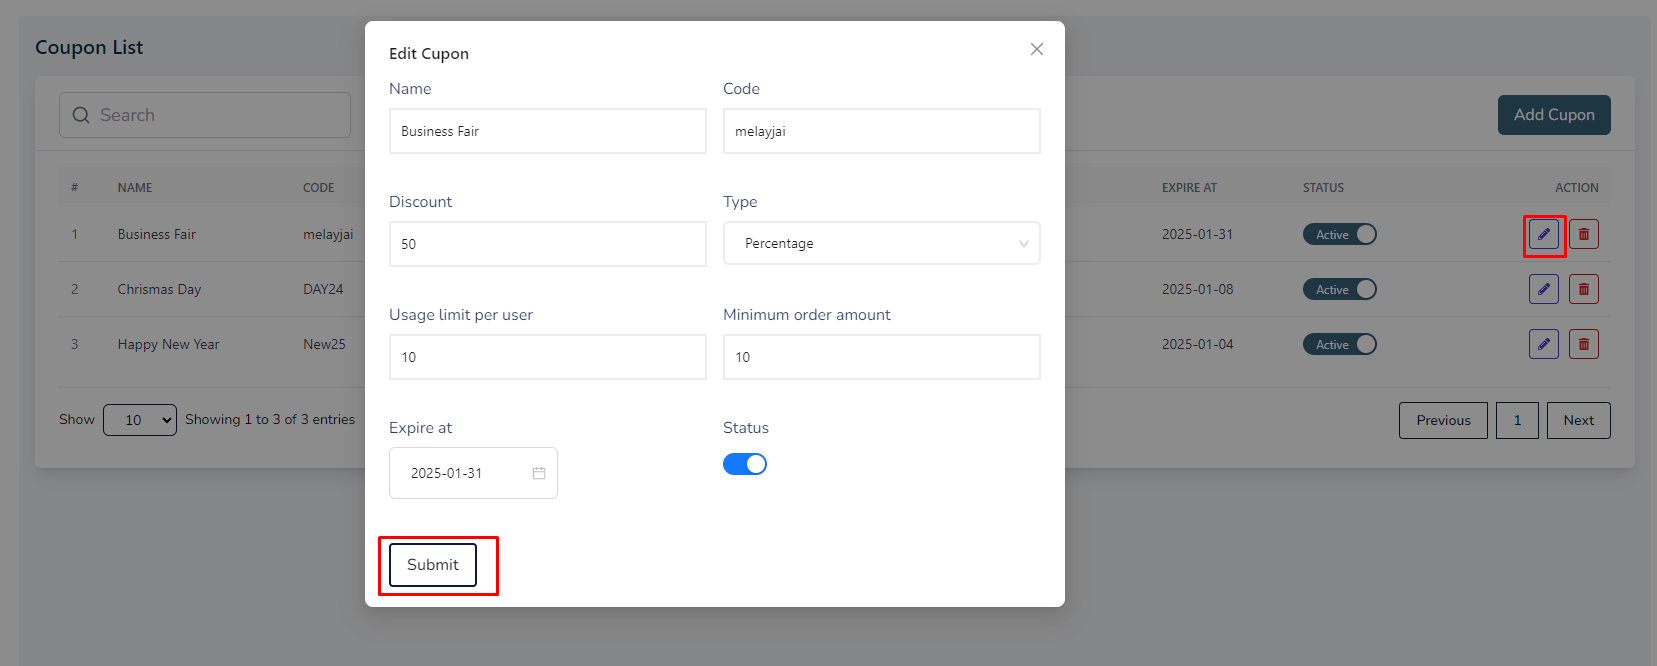Screen dimensions: 1657x666
Task: Submit the Edit Cupon form
Action: [433, 565]
